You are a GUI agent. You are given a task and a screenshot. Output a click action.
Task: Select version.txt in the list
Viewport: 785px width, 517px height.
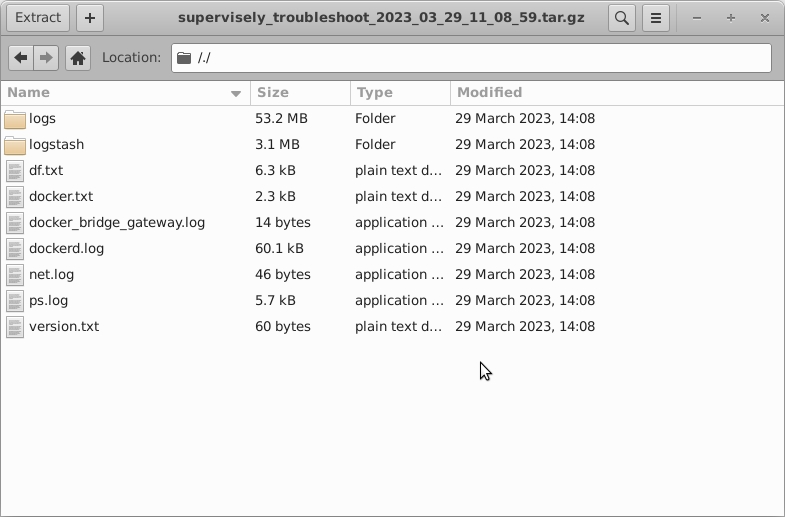[x=64, y=327]
